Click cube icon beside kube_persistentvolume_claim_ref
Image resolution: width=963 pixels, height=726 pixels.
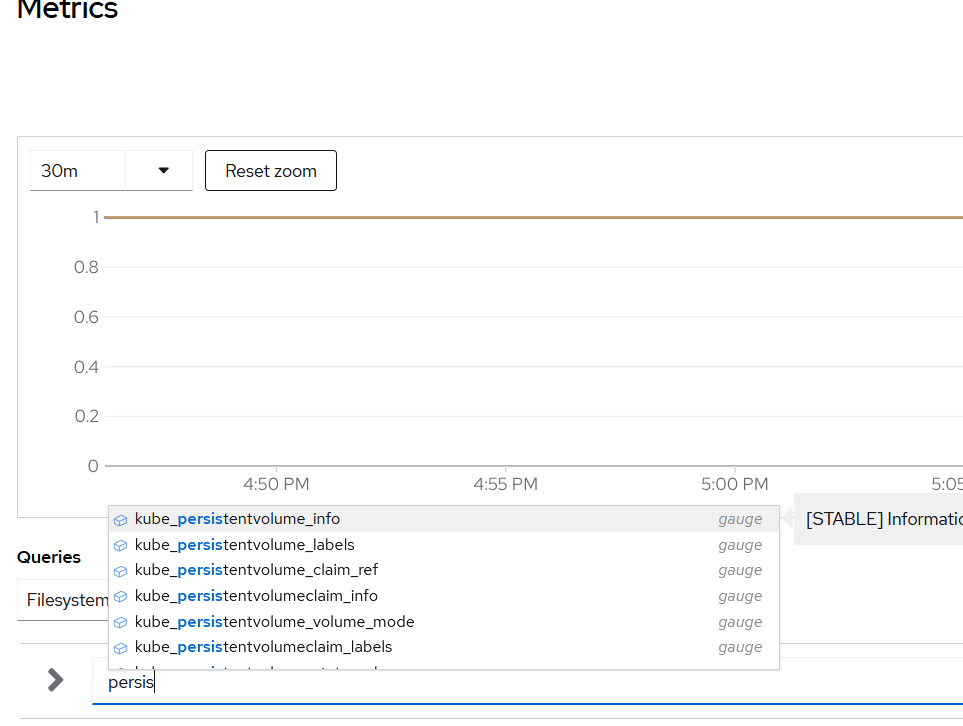click(121, 571)
